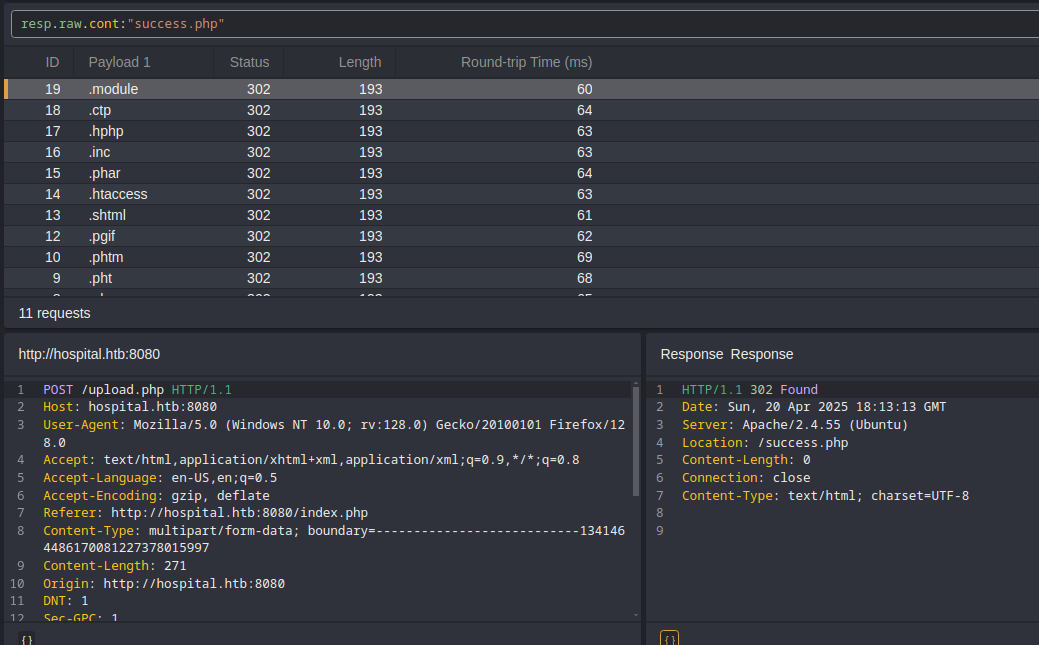
Task: Click the Origin header line
Action: tap(164, 584)
